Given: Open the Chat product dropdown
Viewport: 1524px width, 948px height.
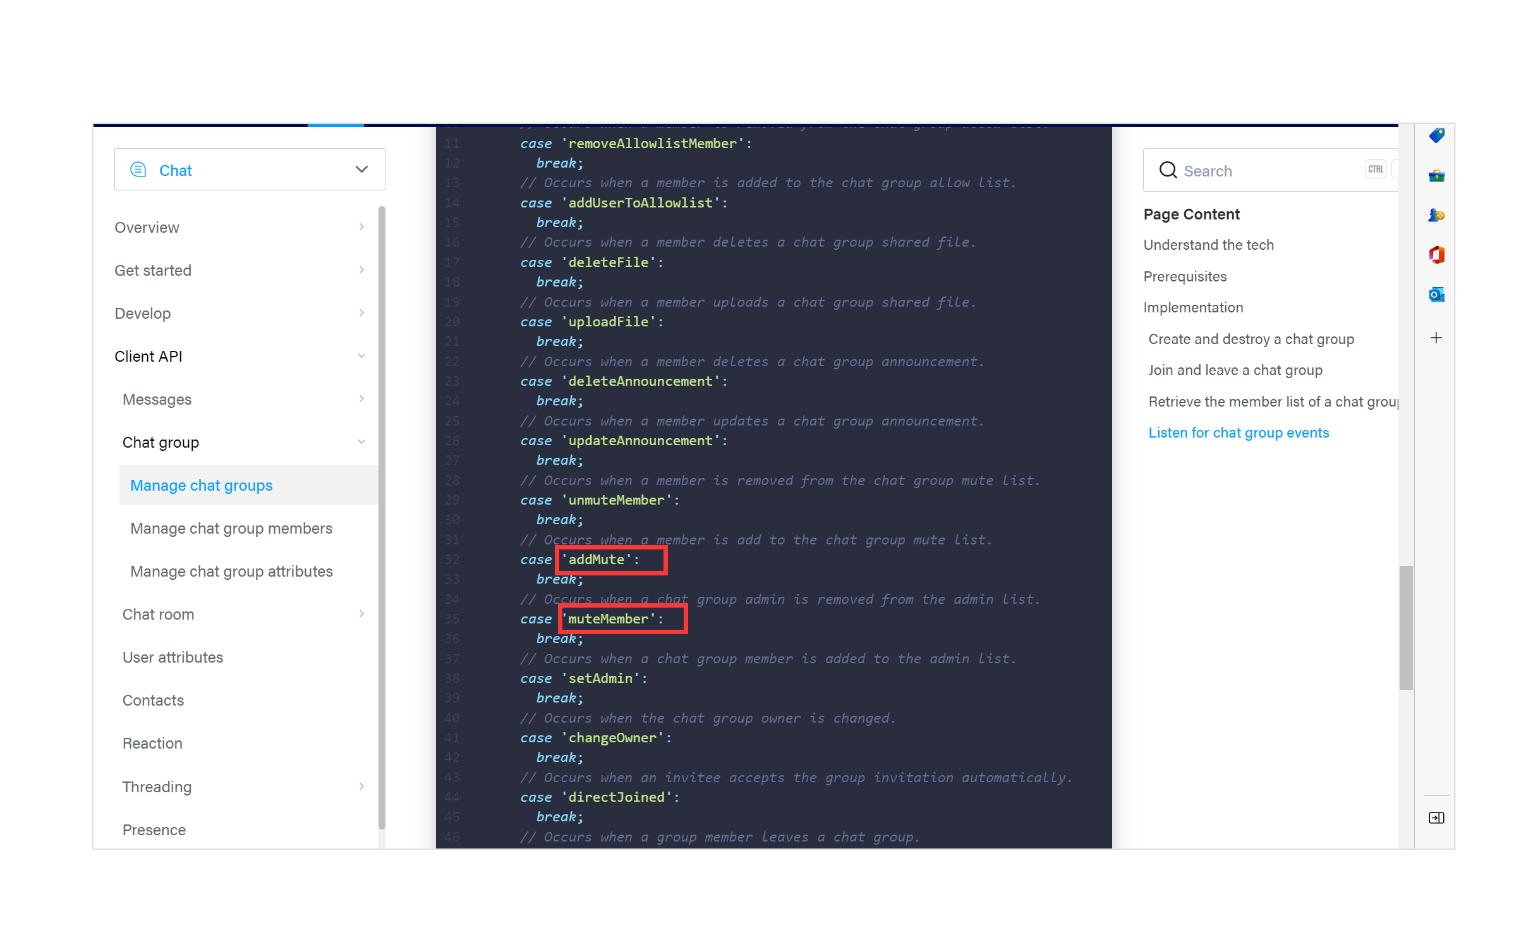Looking at the screenshot, I should (249, 169).
